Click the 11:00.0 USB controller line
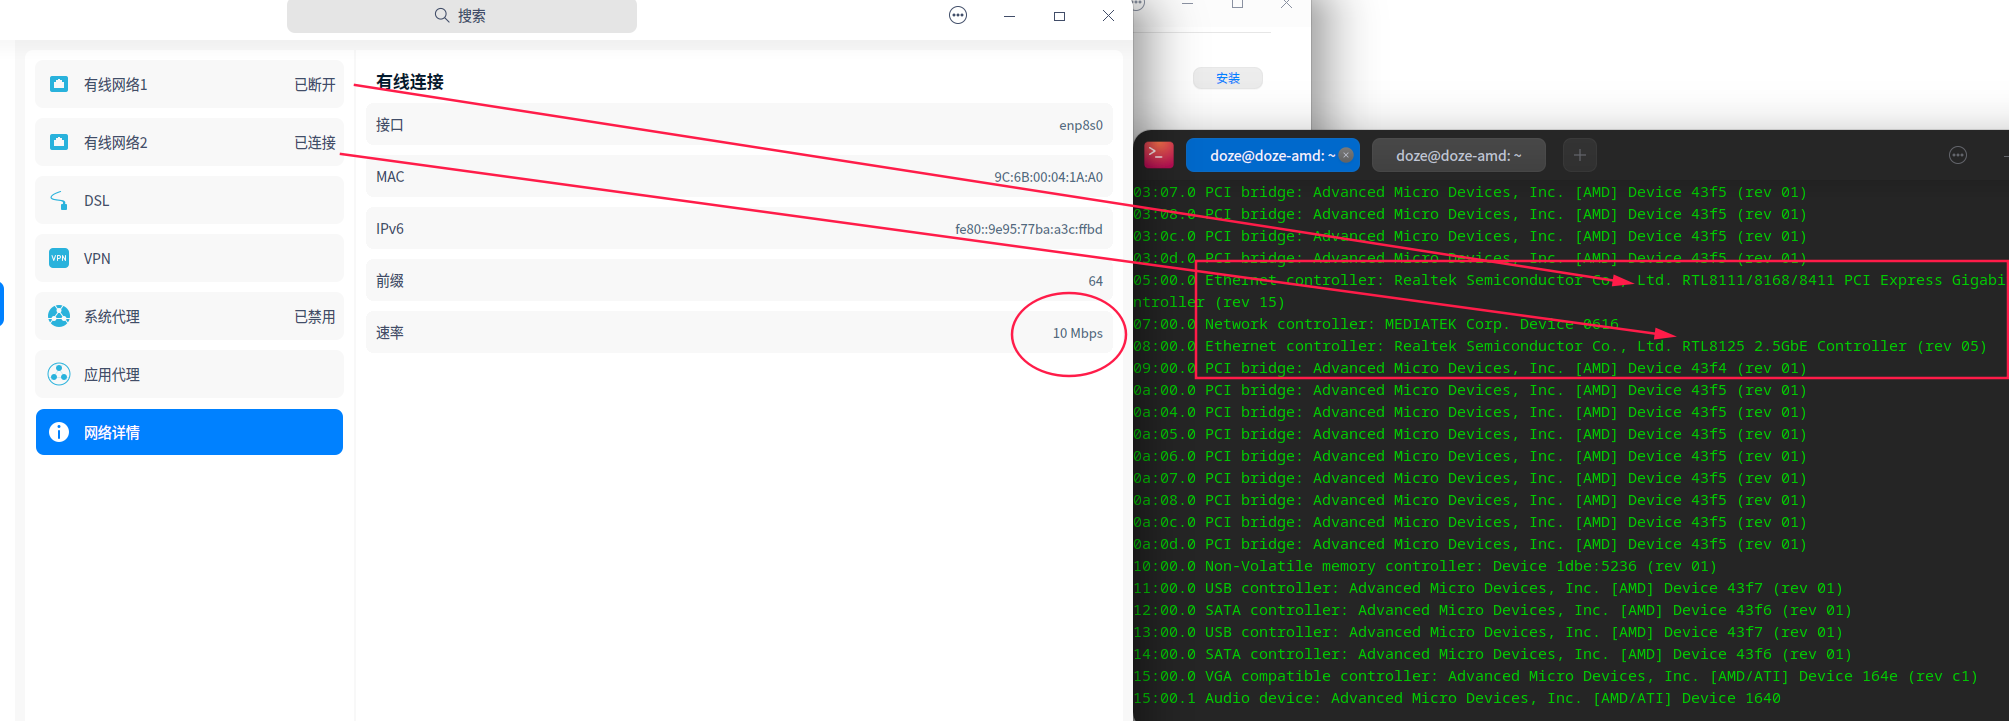This screenshot has width=2009, height=721. [x=1488, y=588]
